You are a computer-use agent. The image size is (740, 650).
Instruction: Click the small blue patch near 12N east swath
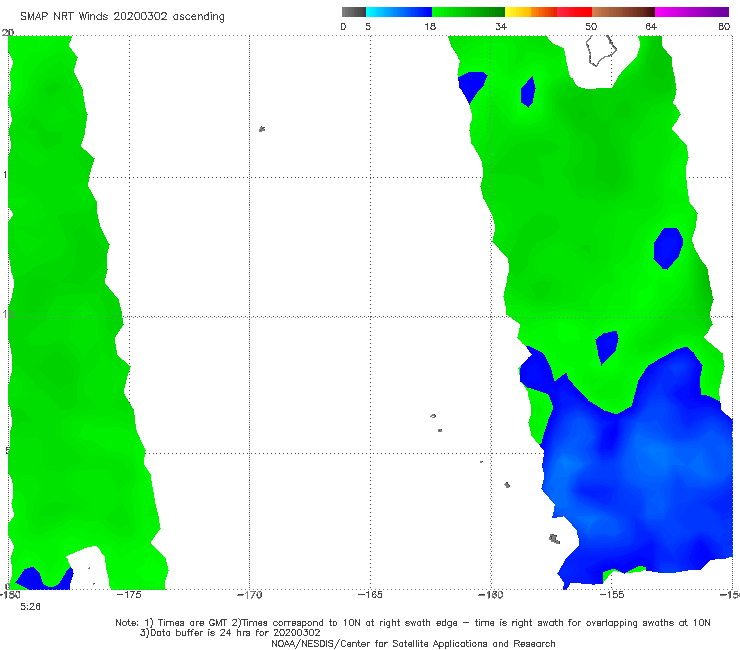tap(668, 248)
